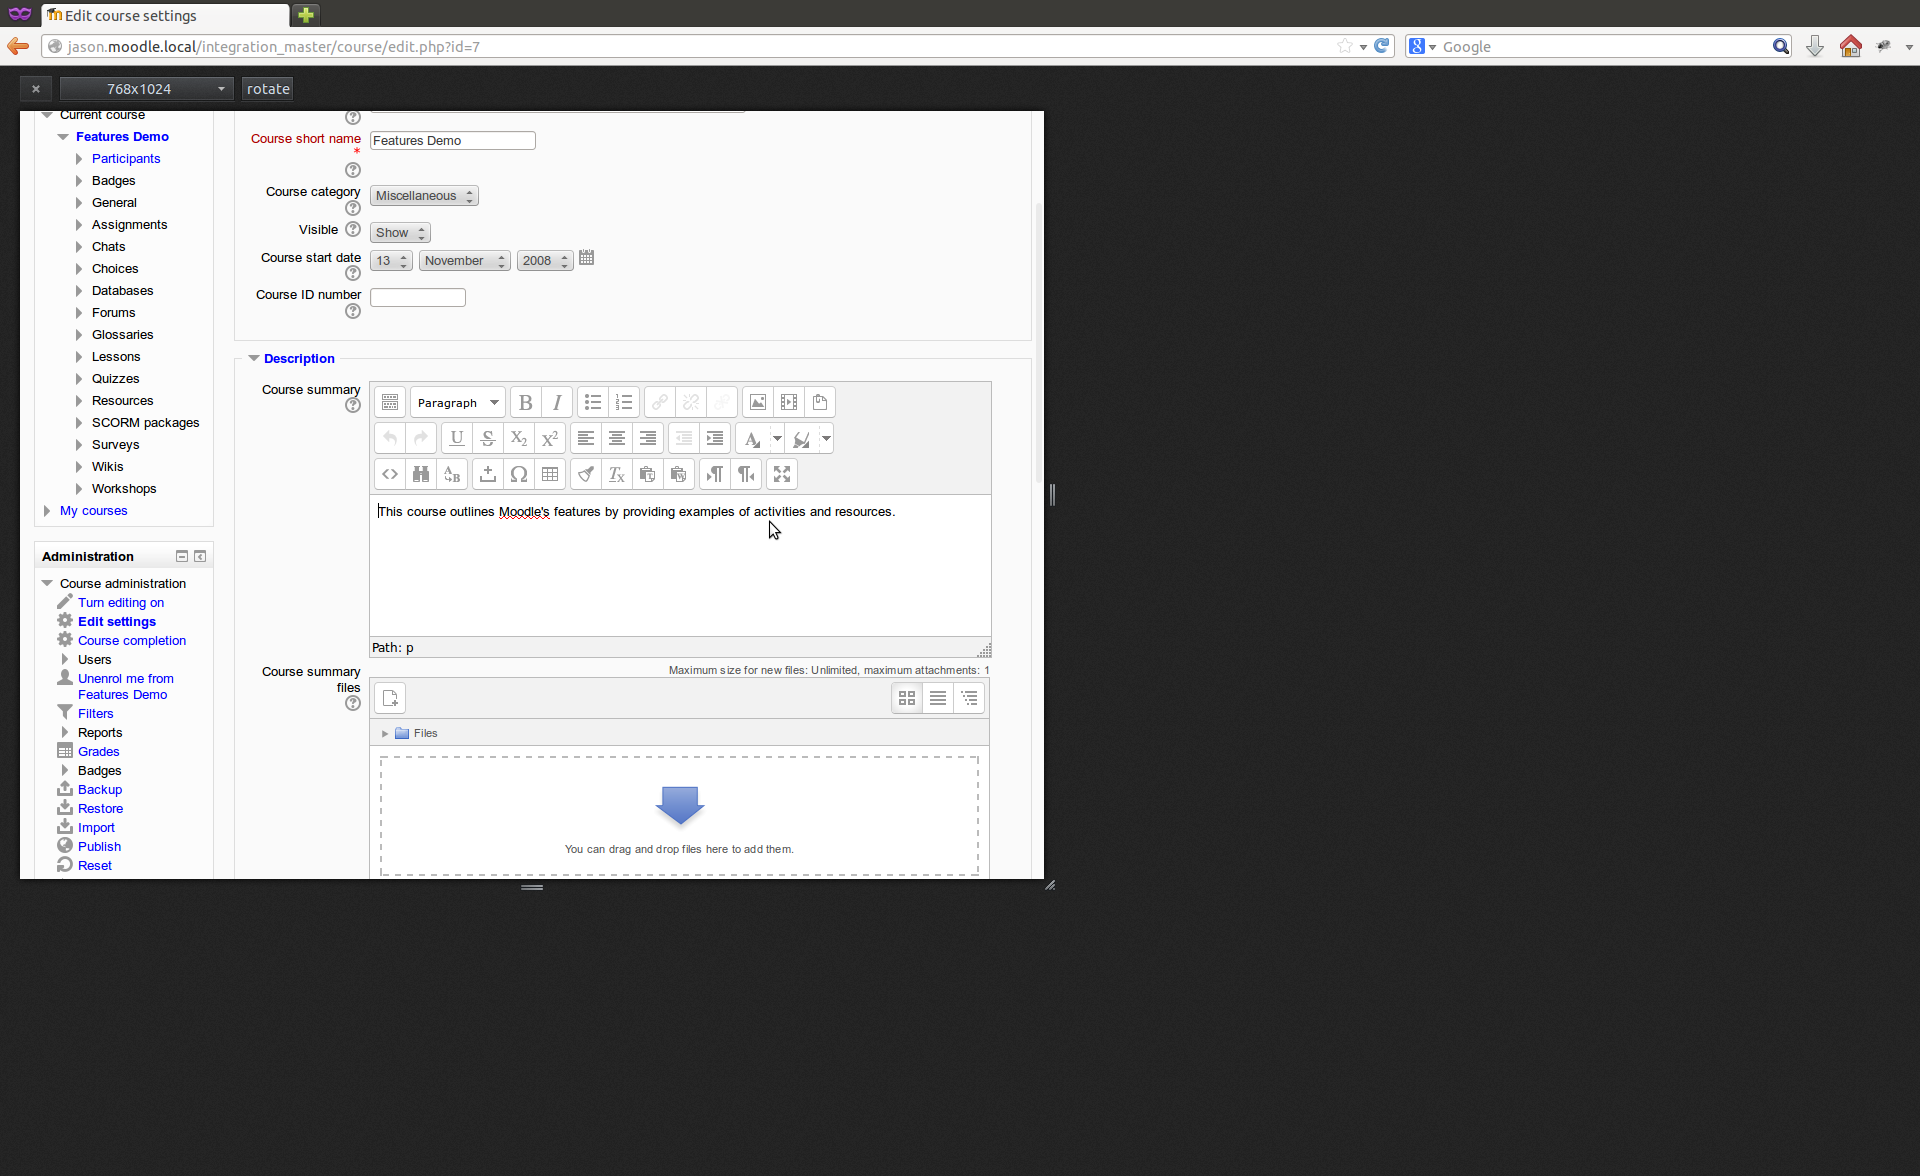Align text left in editor

(586, 438)
